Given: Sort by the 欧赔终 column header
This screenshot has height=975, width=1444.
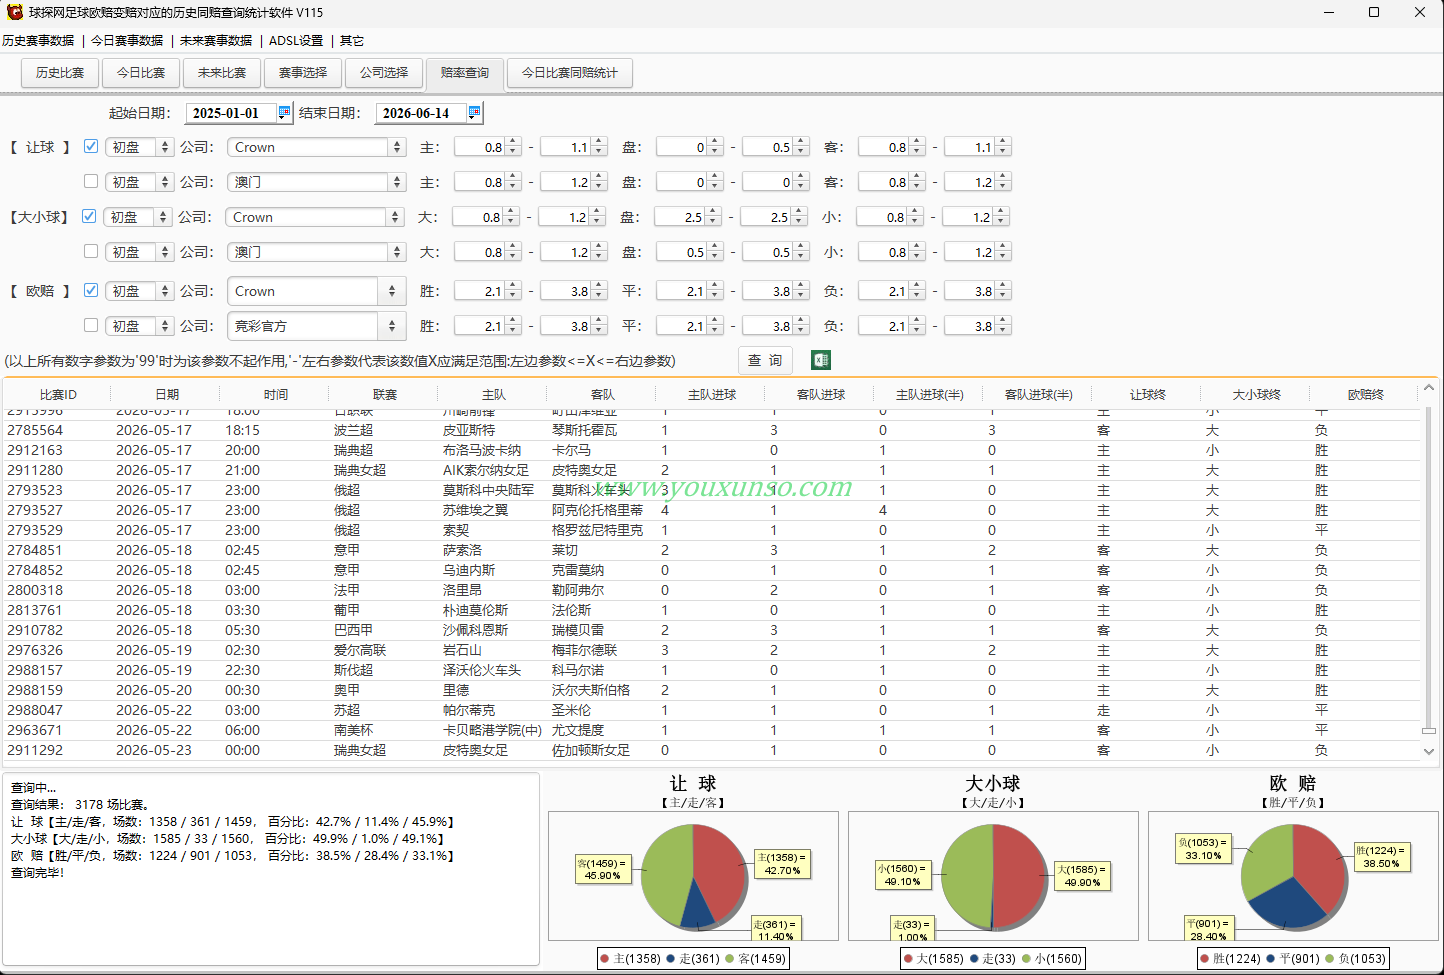Looking at the screenshot, I should pyautogui.click(x=1365, y=395).
